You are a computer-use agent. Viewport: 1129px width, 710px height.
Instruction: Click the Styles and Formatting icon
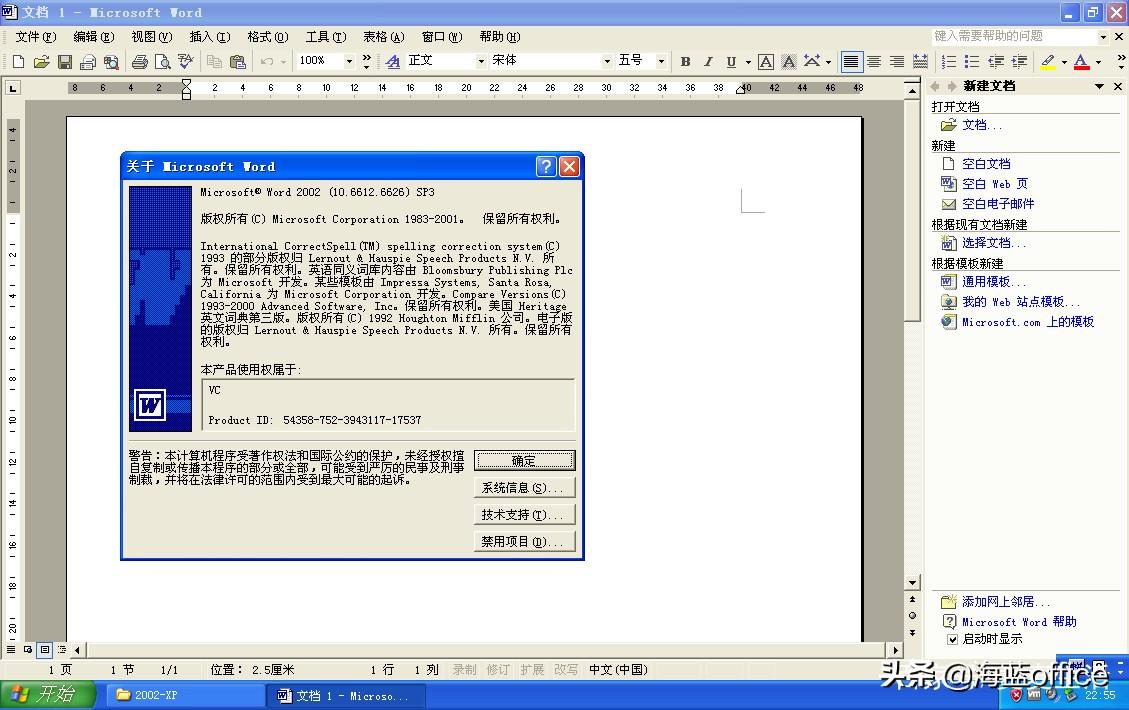392,62
